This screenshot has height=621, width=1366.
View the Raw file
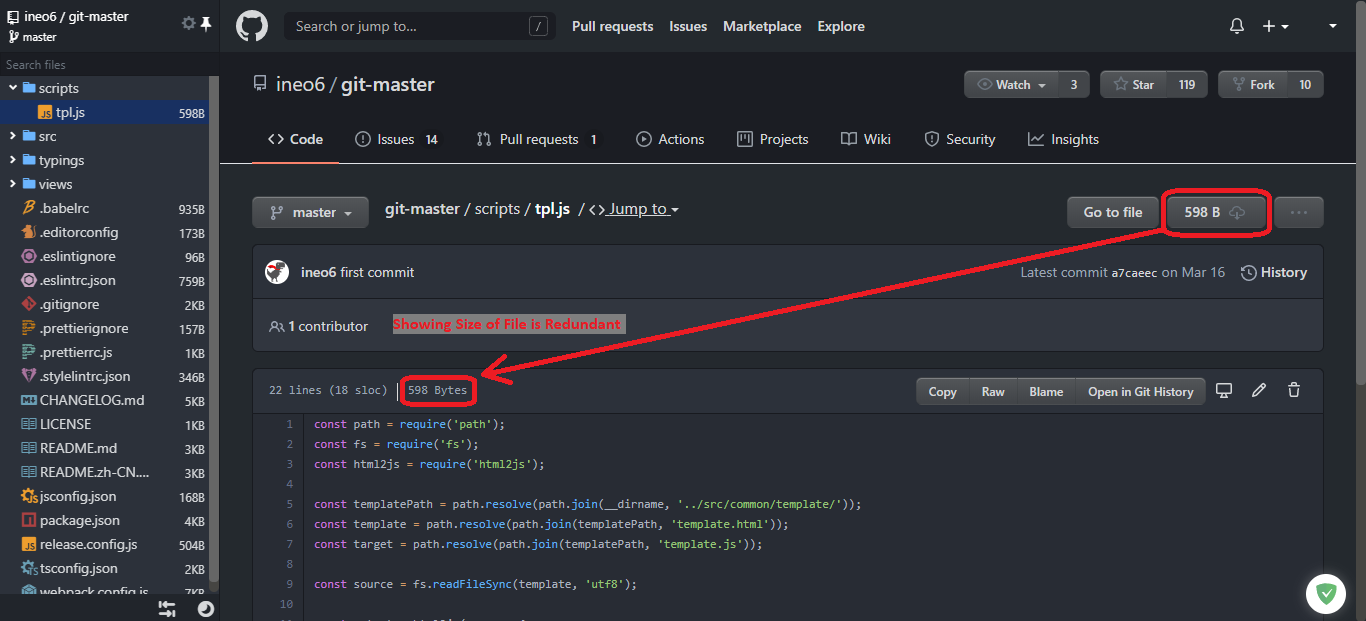click(x=993, y=391)
